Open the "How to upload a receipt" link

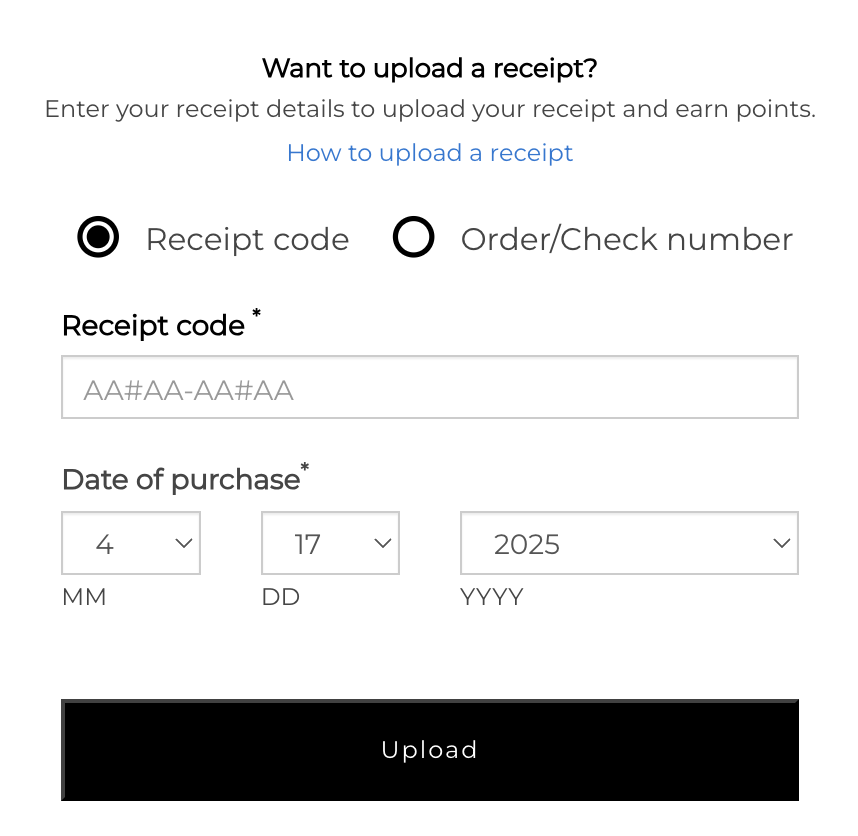429,153
